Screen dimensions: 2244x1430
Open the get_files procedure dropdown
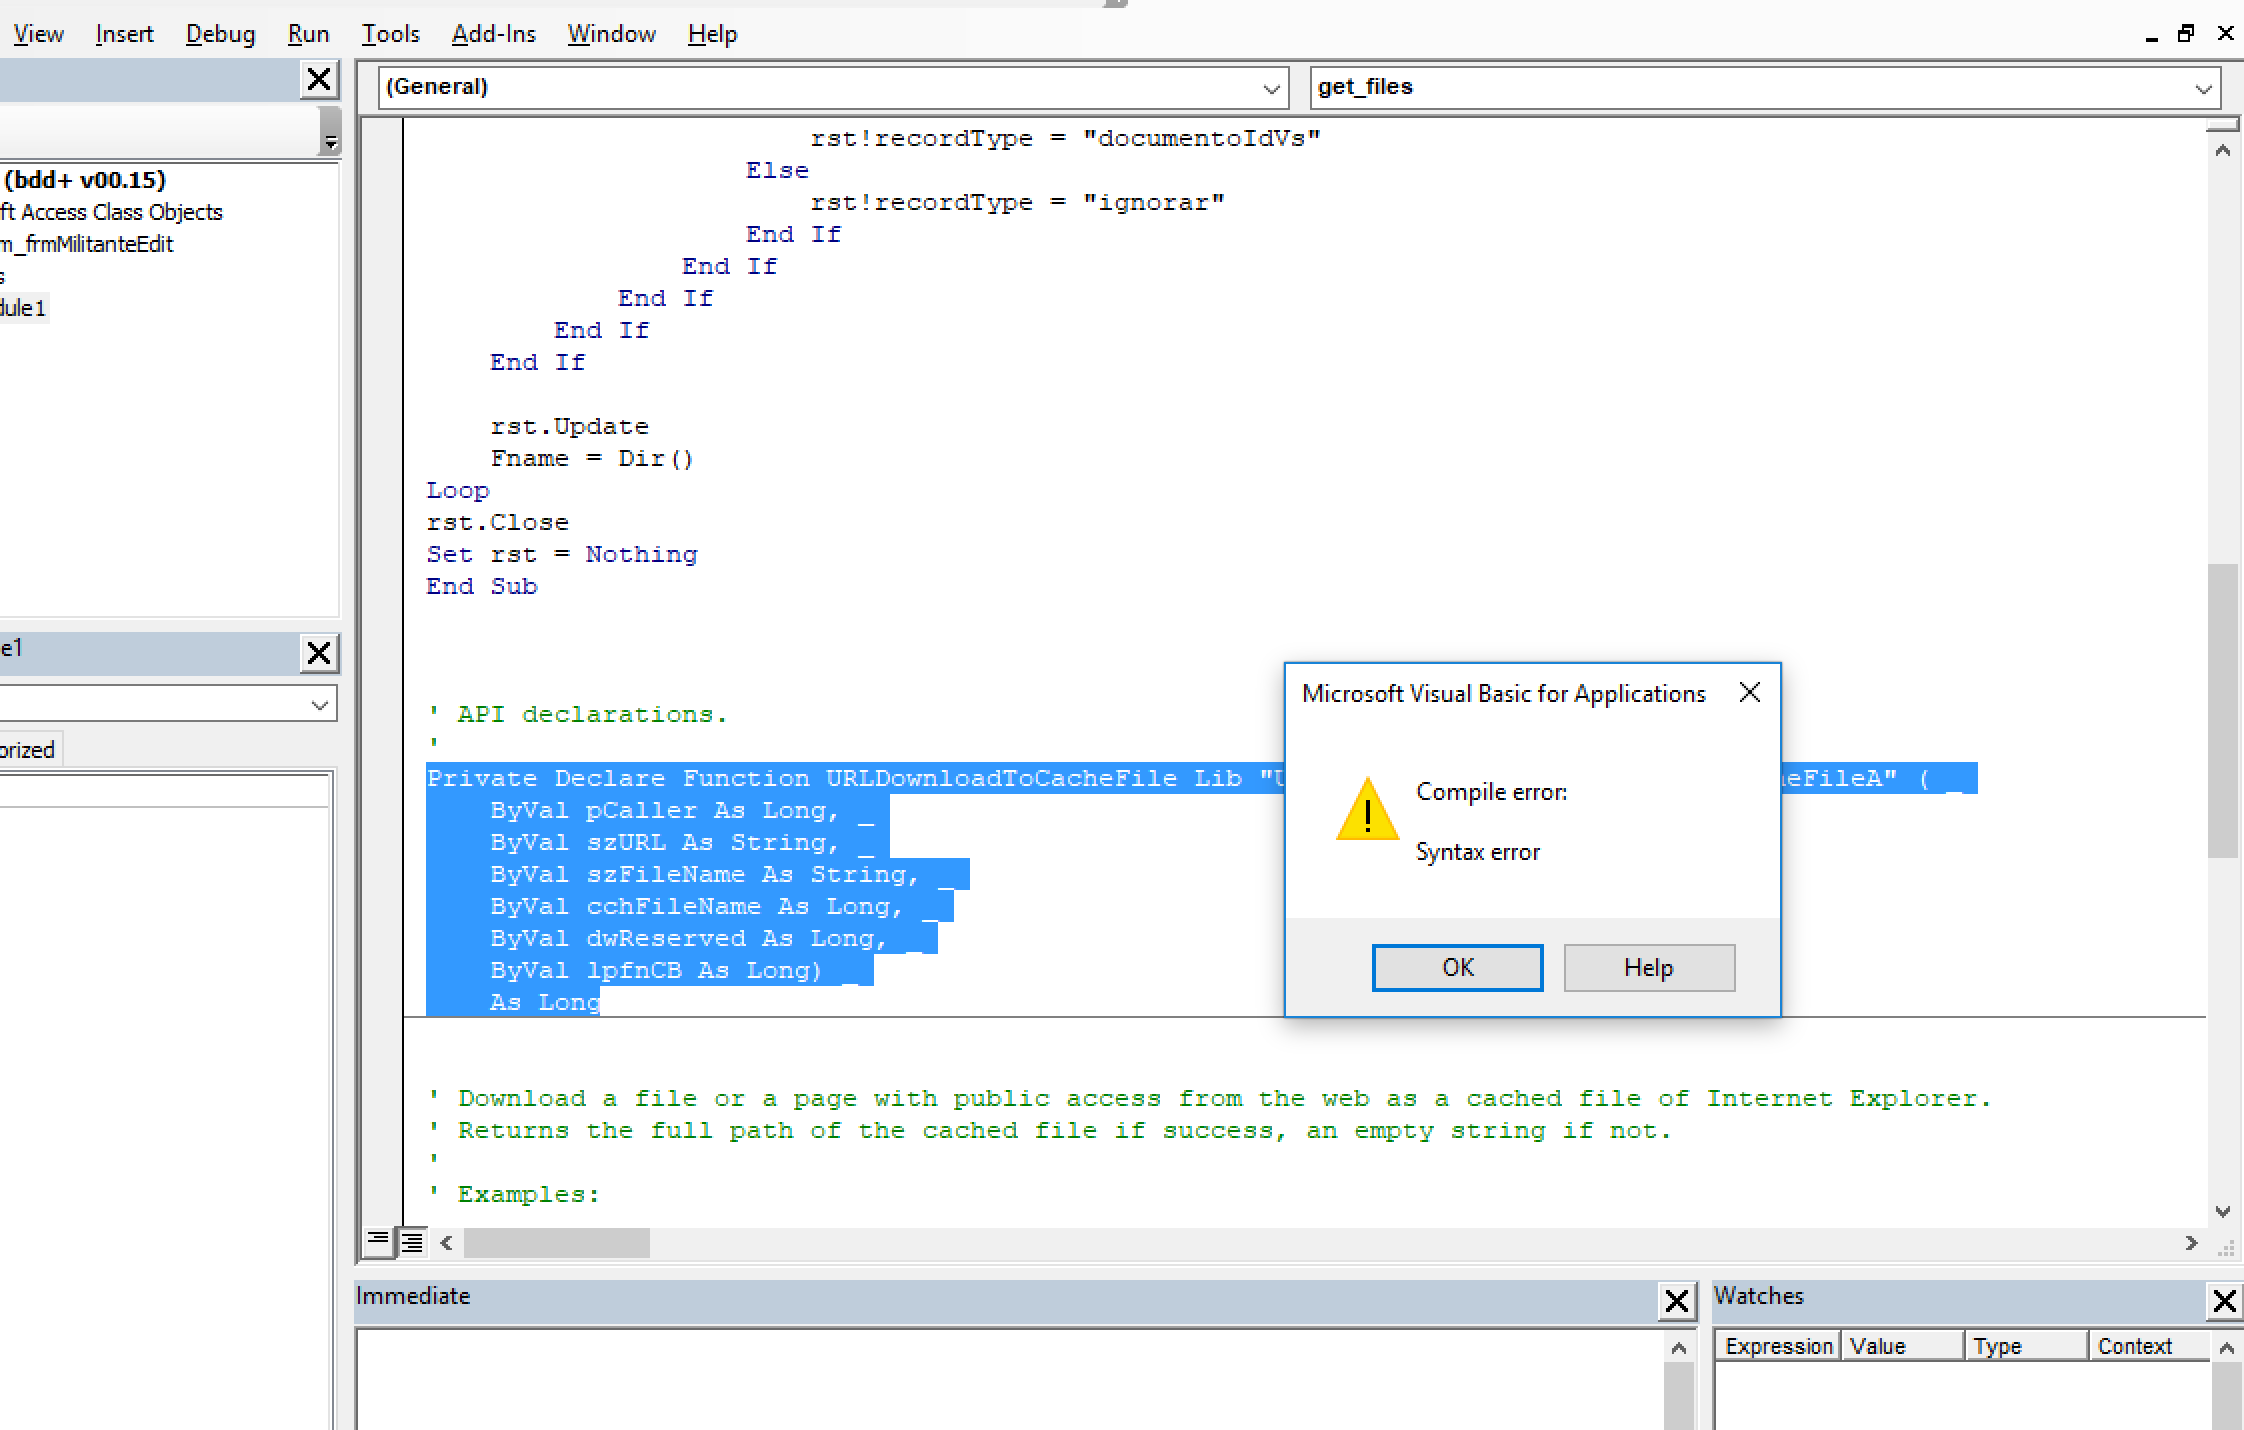coord(1765,87)
